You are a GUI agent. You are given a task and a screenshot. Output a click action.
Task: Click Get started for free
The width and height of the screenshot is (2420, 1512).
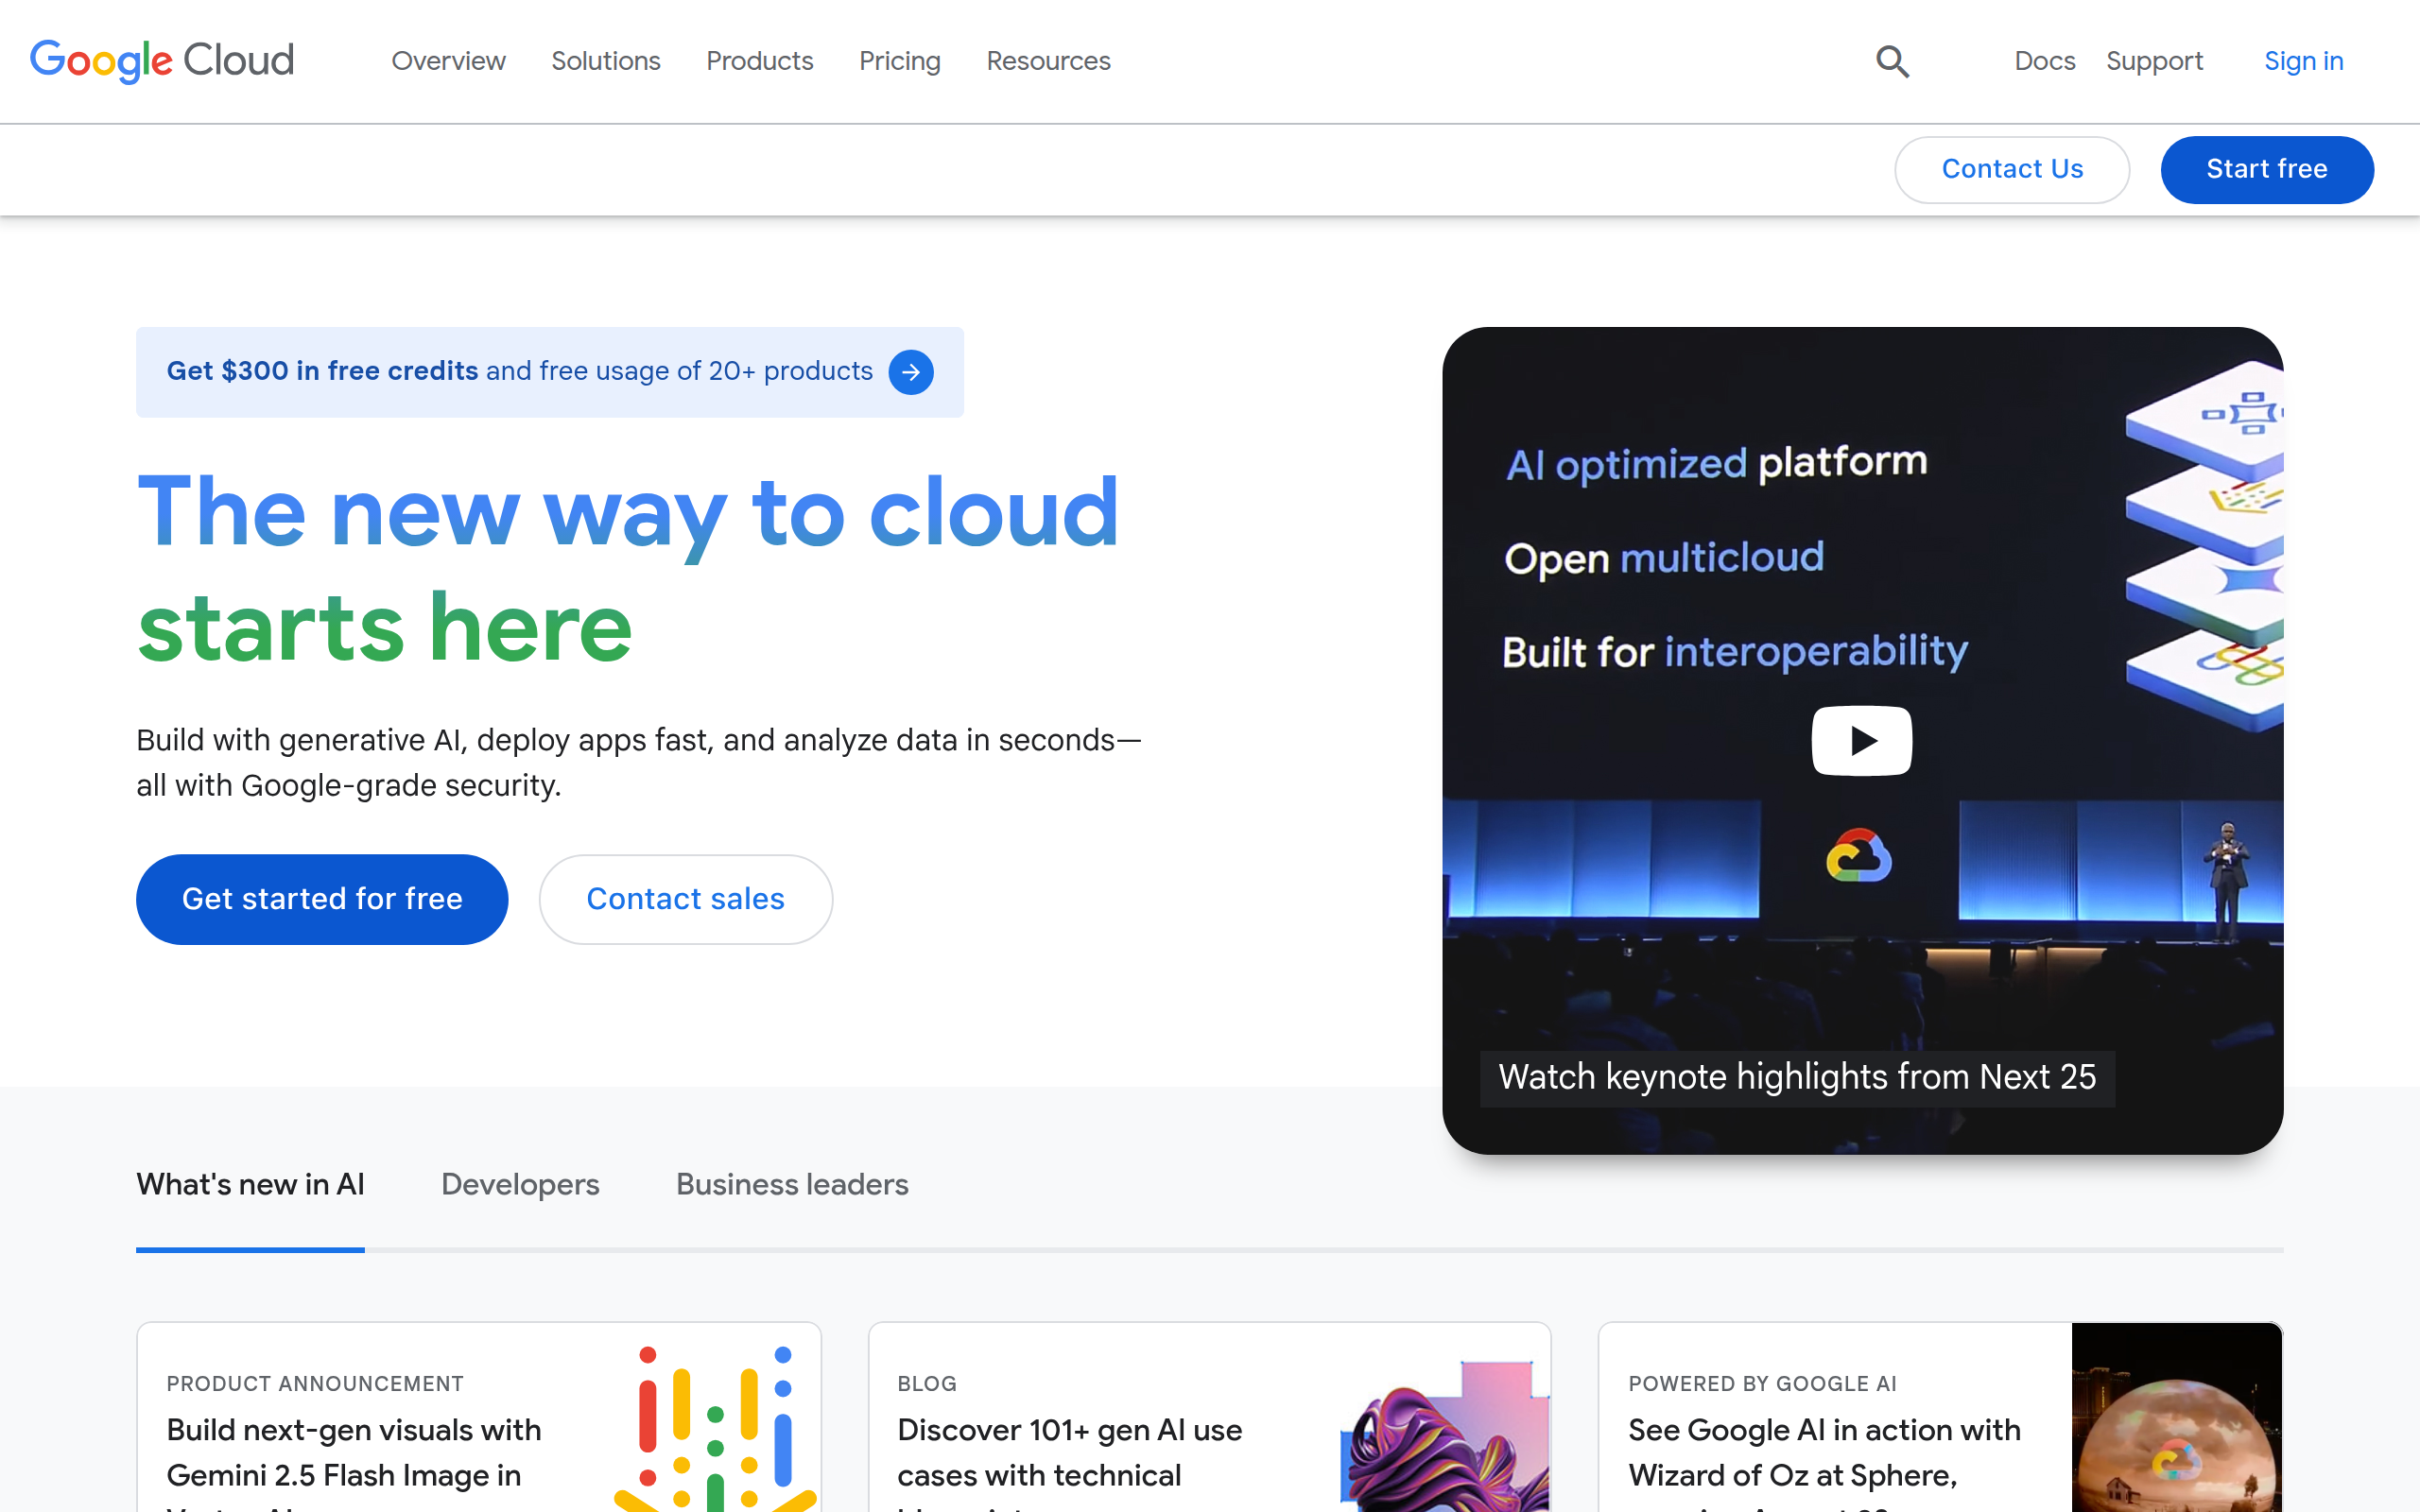[x=322, y=899]
